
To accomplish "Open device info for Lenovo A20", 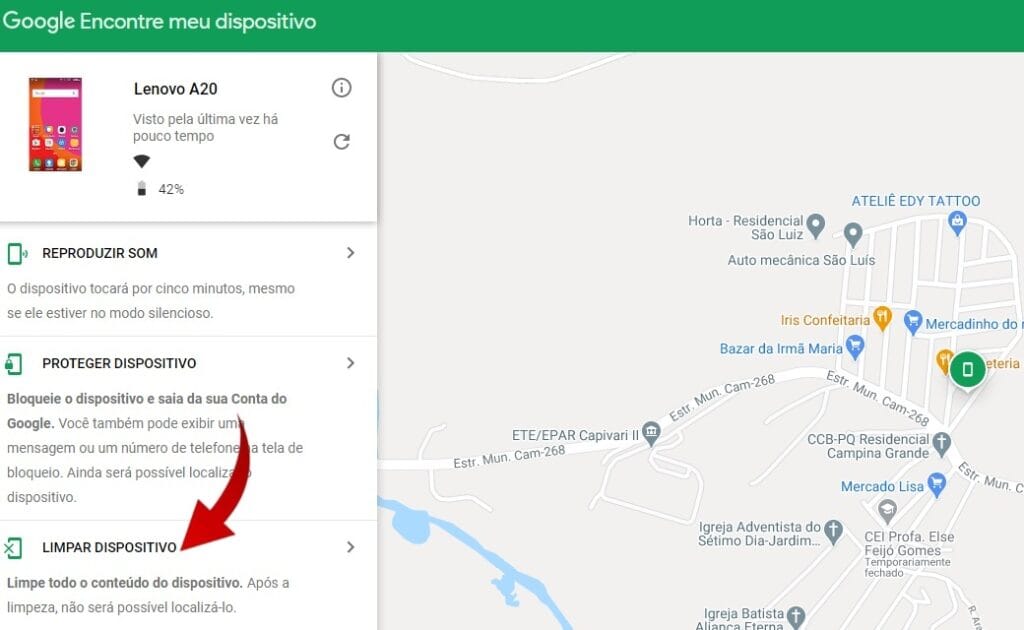I will click(341, 87).
